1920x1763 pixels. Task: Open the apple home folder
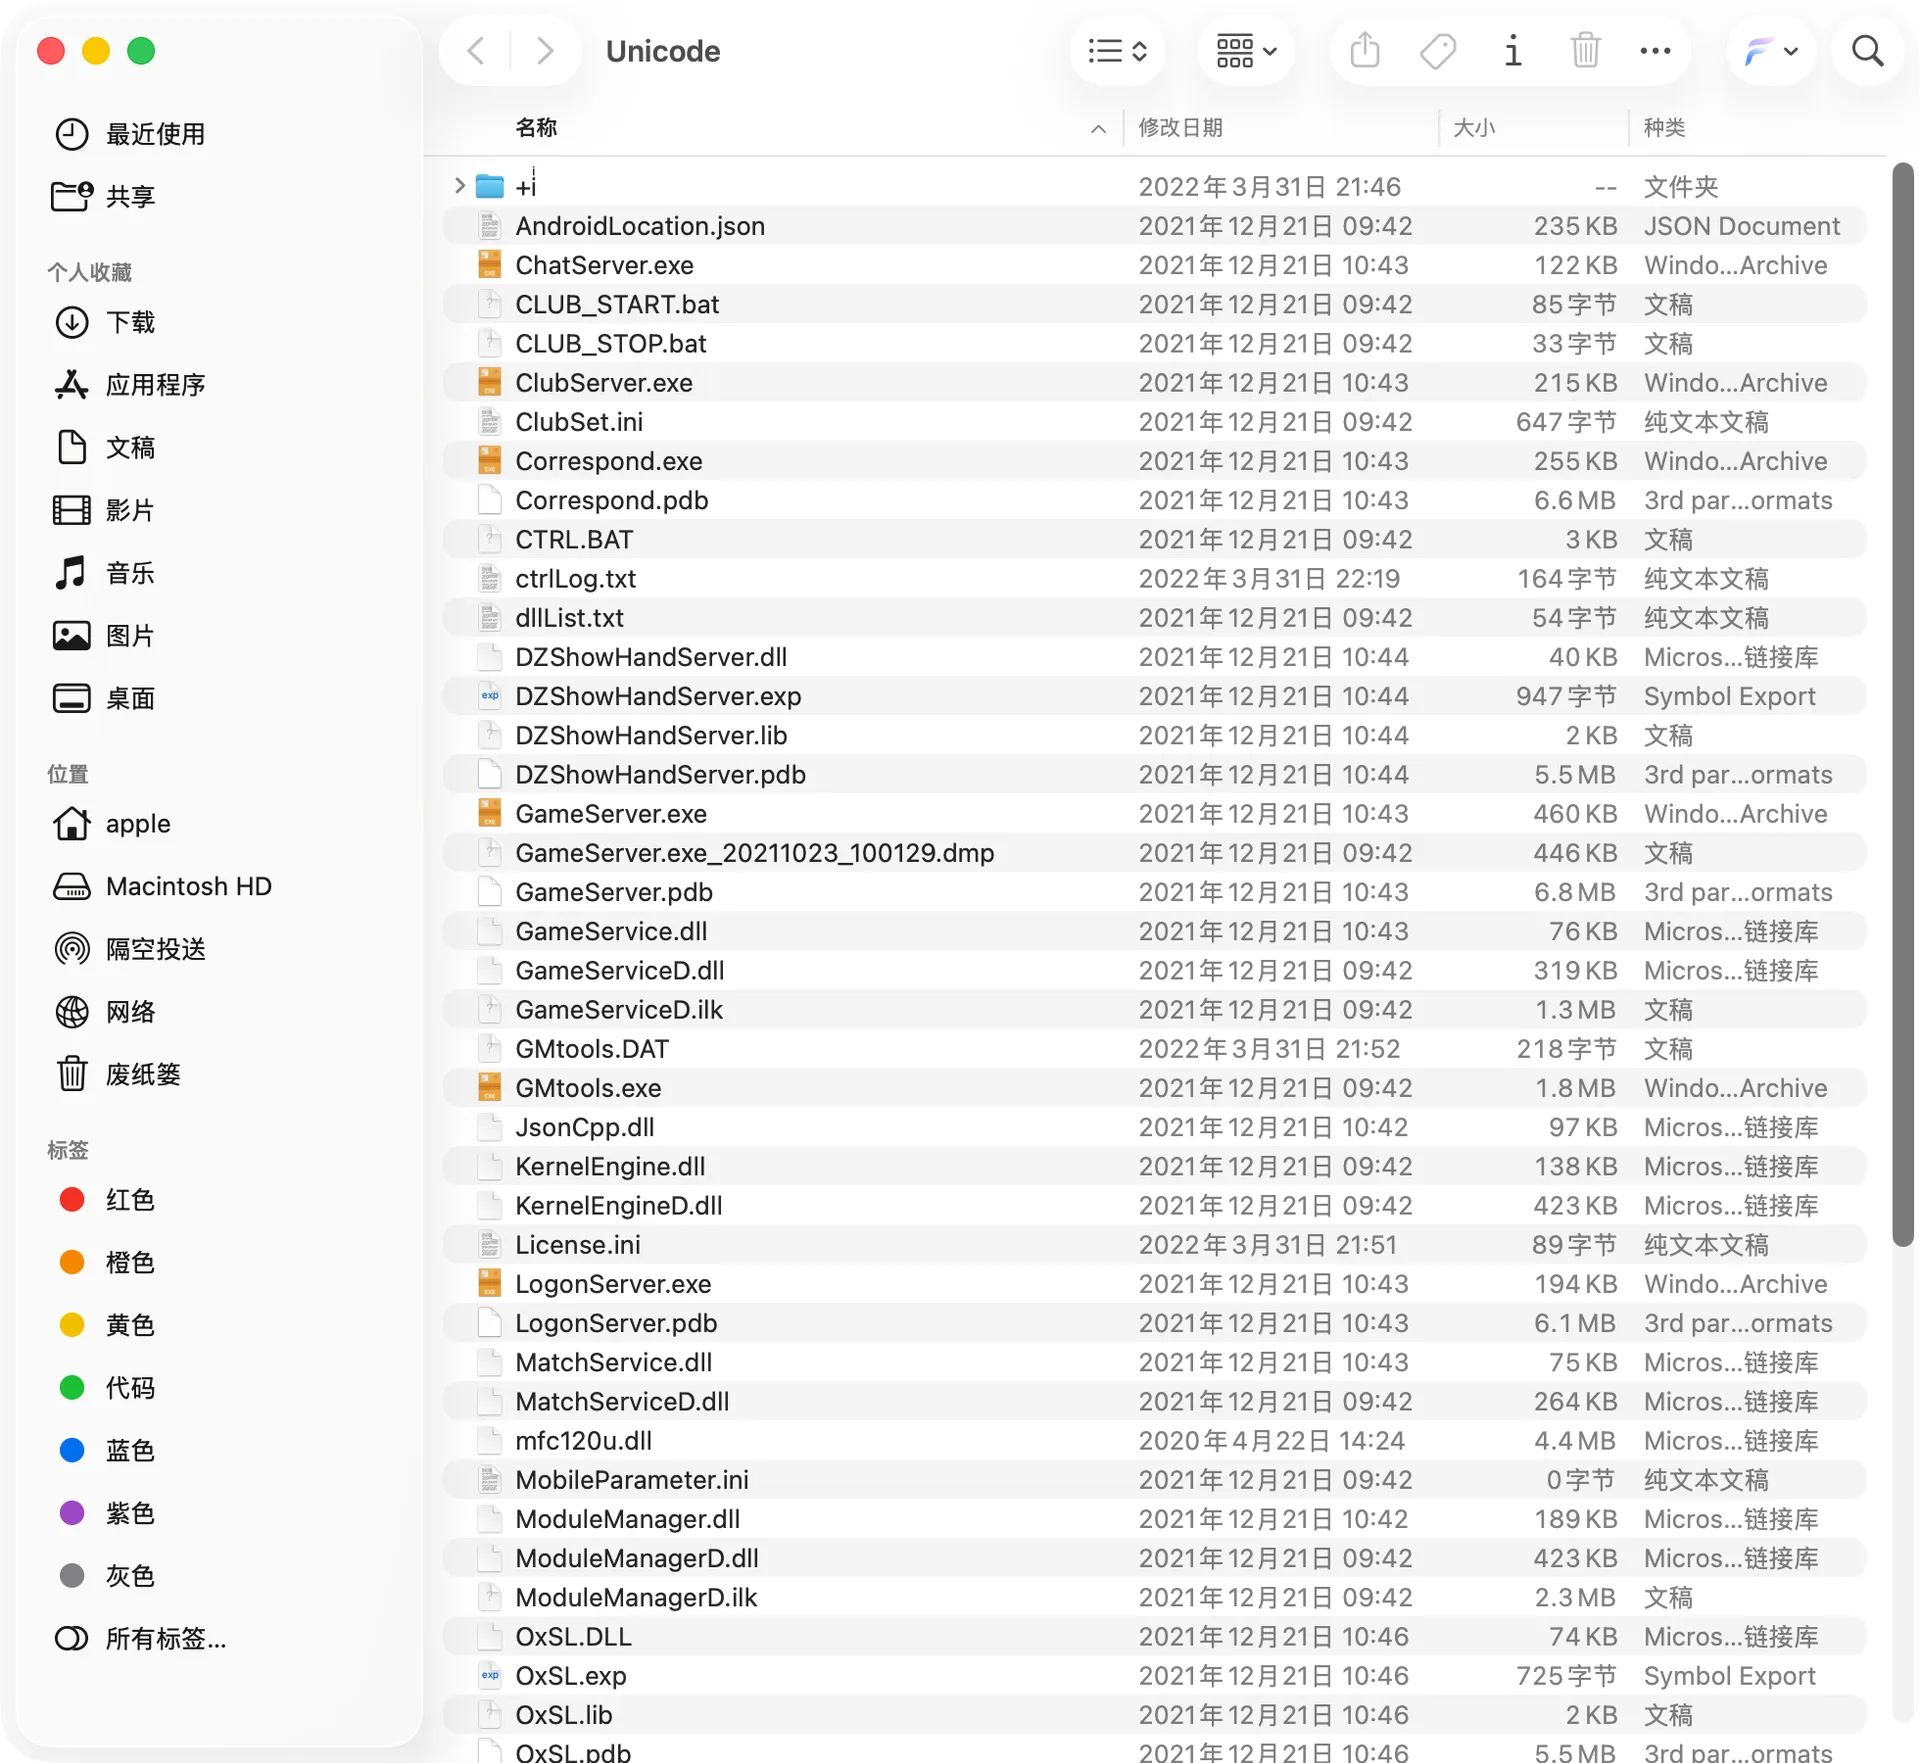click(x=112, y=824)
